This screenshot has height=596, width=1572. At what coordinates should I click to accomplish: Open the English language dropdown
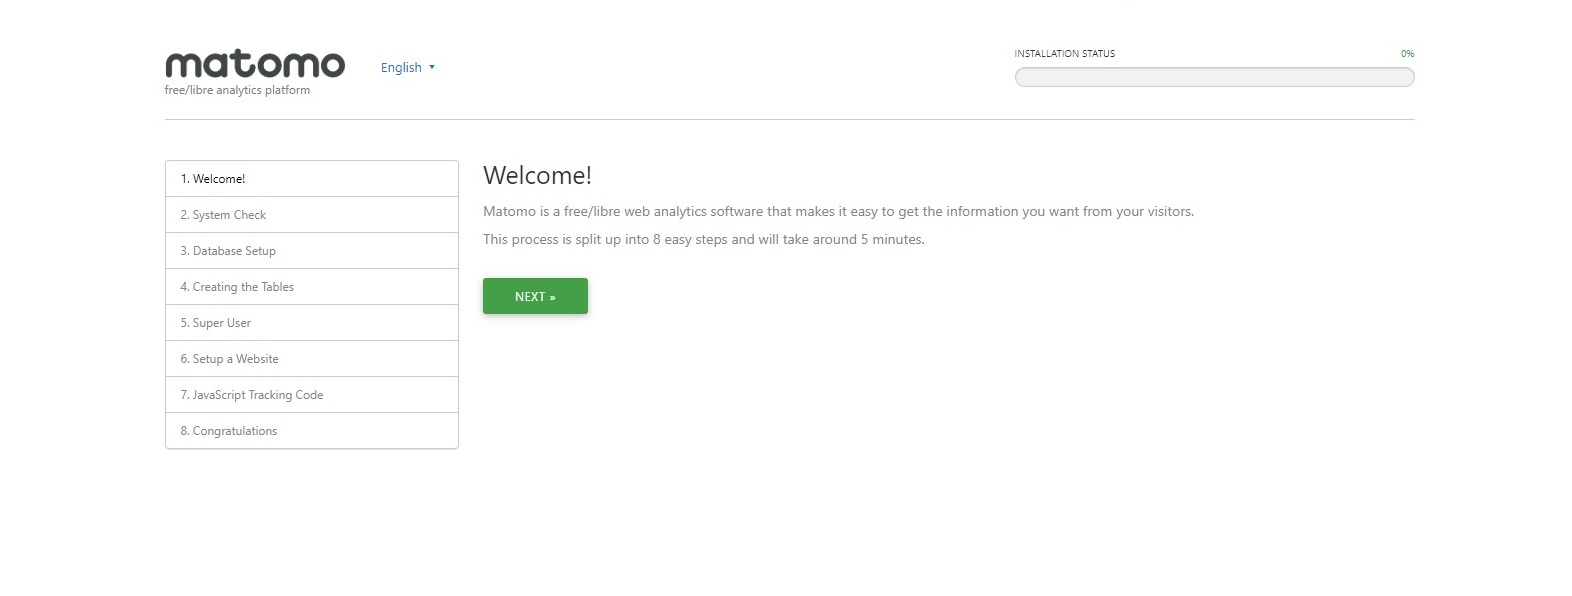[401, 68]
